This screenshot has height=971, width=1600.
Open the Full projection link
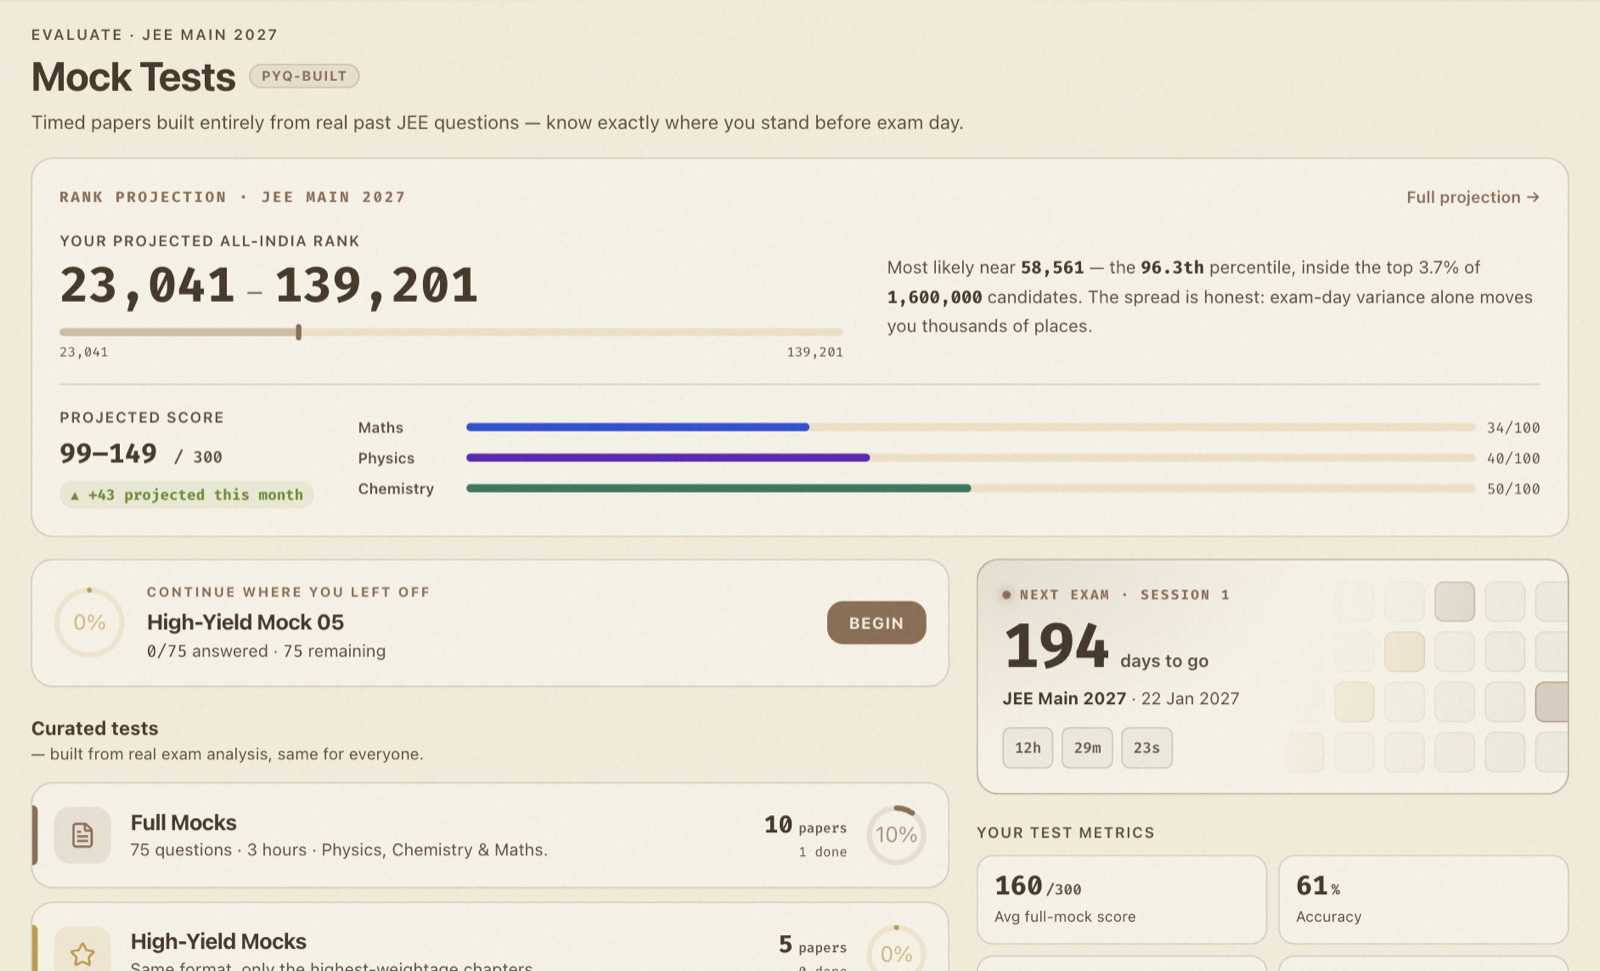[1473, 197]
